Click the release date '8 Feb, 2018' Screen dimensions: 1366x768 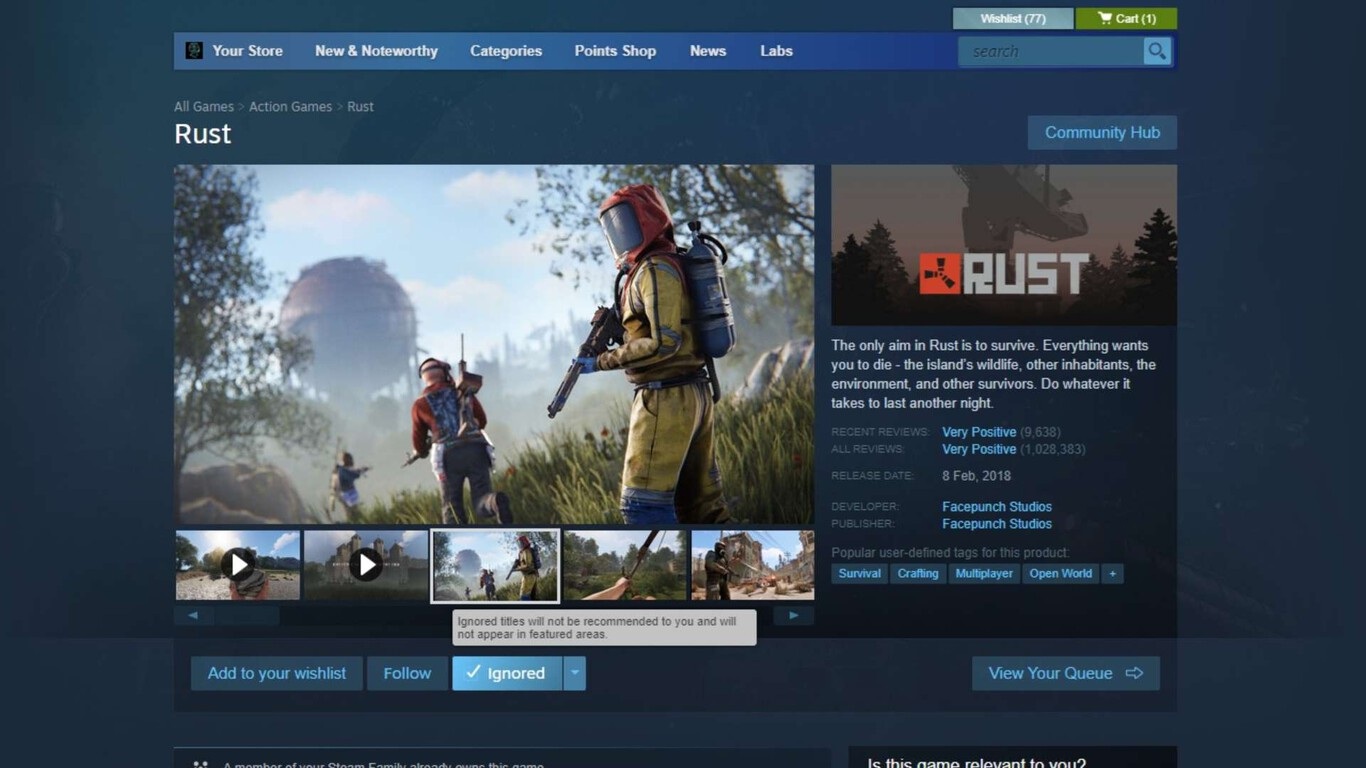[x=976, y=476]
